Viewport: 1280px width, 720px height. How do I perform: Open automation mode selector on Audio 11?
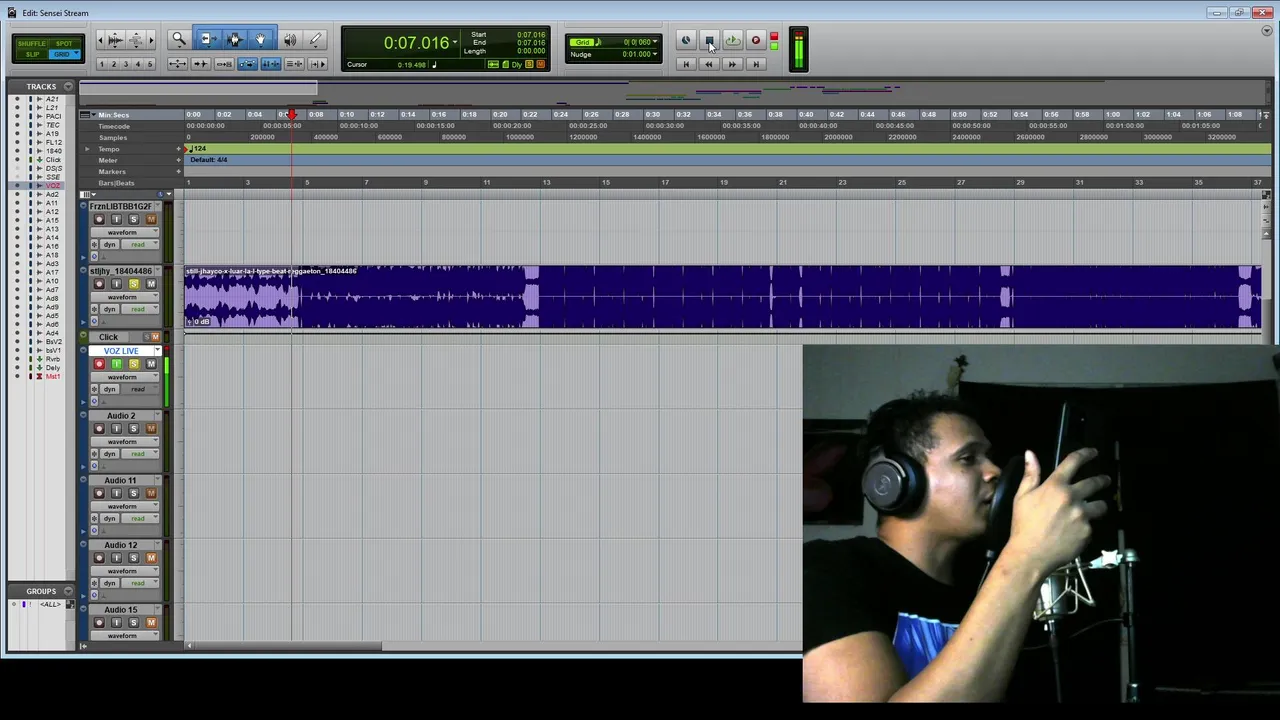[138, 518]
